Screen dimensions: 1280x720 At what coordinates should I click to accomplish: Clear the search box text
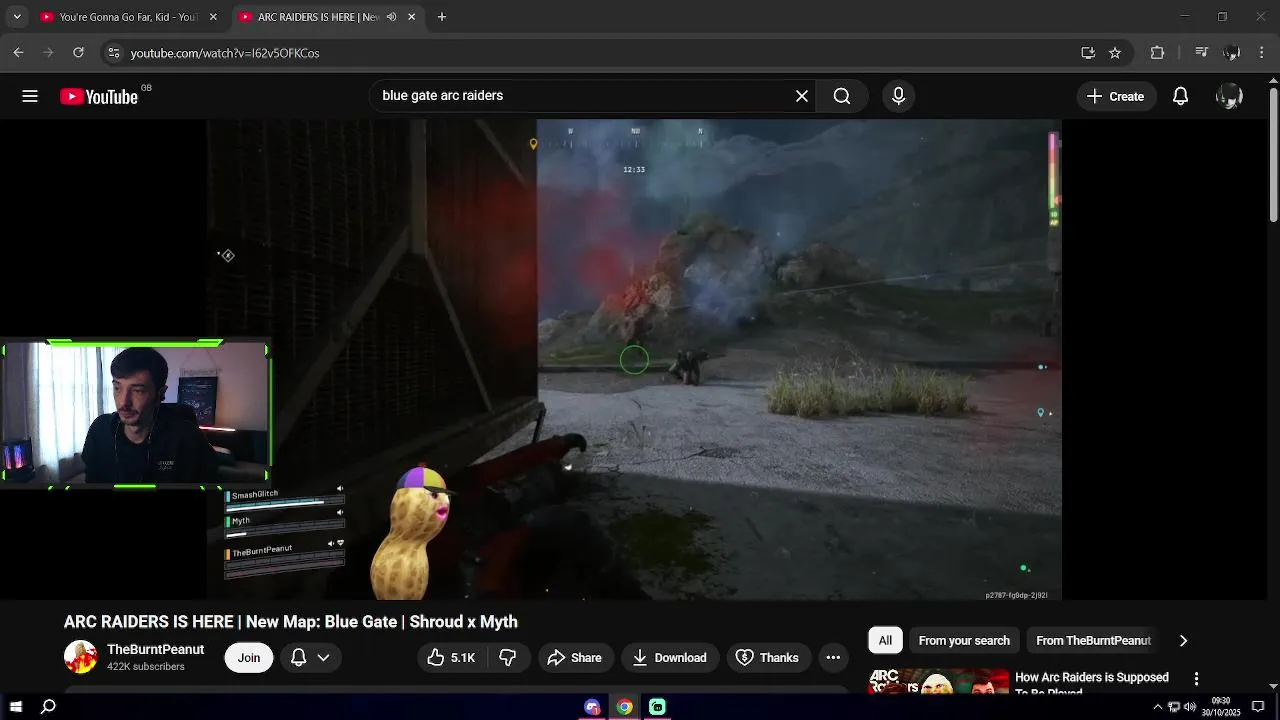[x=802, y=96]
